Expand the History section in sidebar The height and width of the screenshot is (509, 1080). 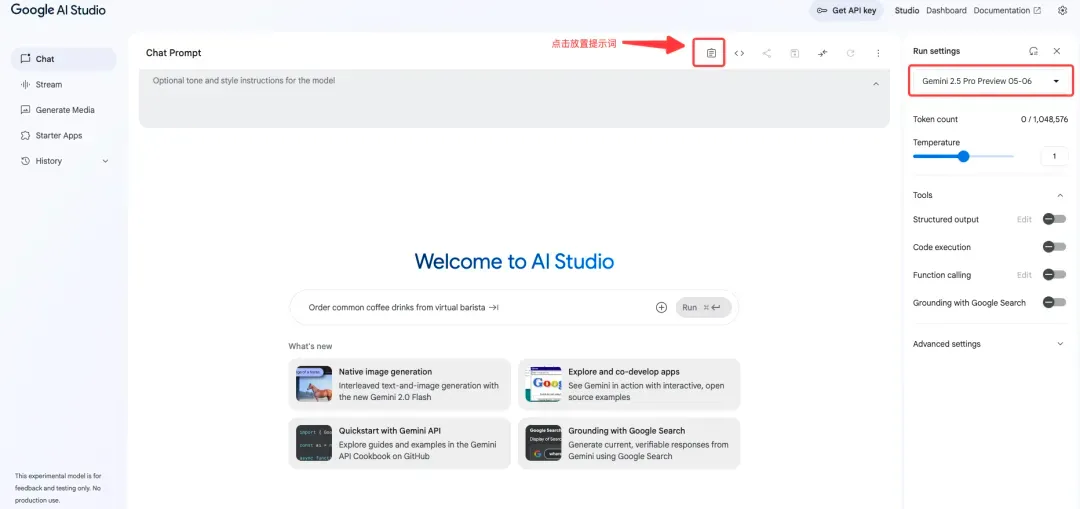point(105,161)
